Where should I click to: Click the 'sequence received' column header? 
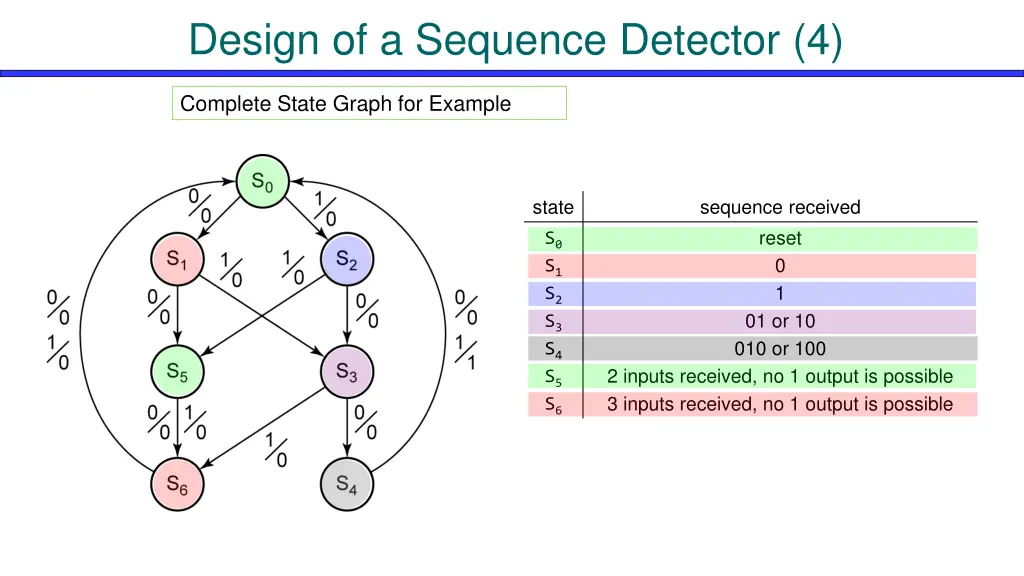(780, 208)
